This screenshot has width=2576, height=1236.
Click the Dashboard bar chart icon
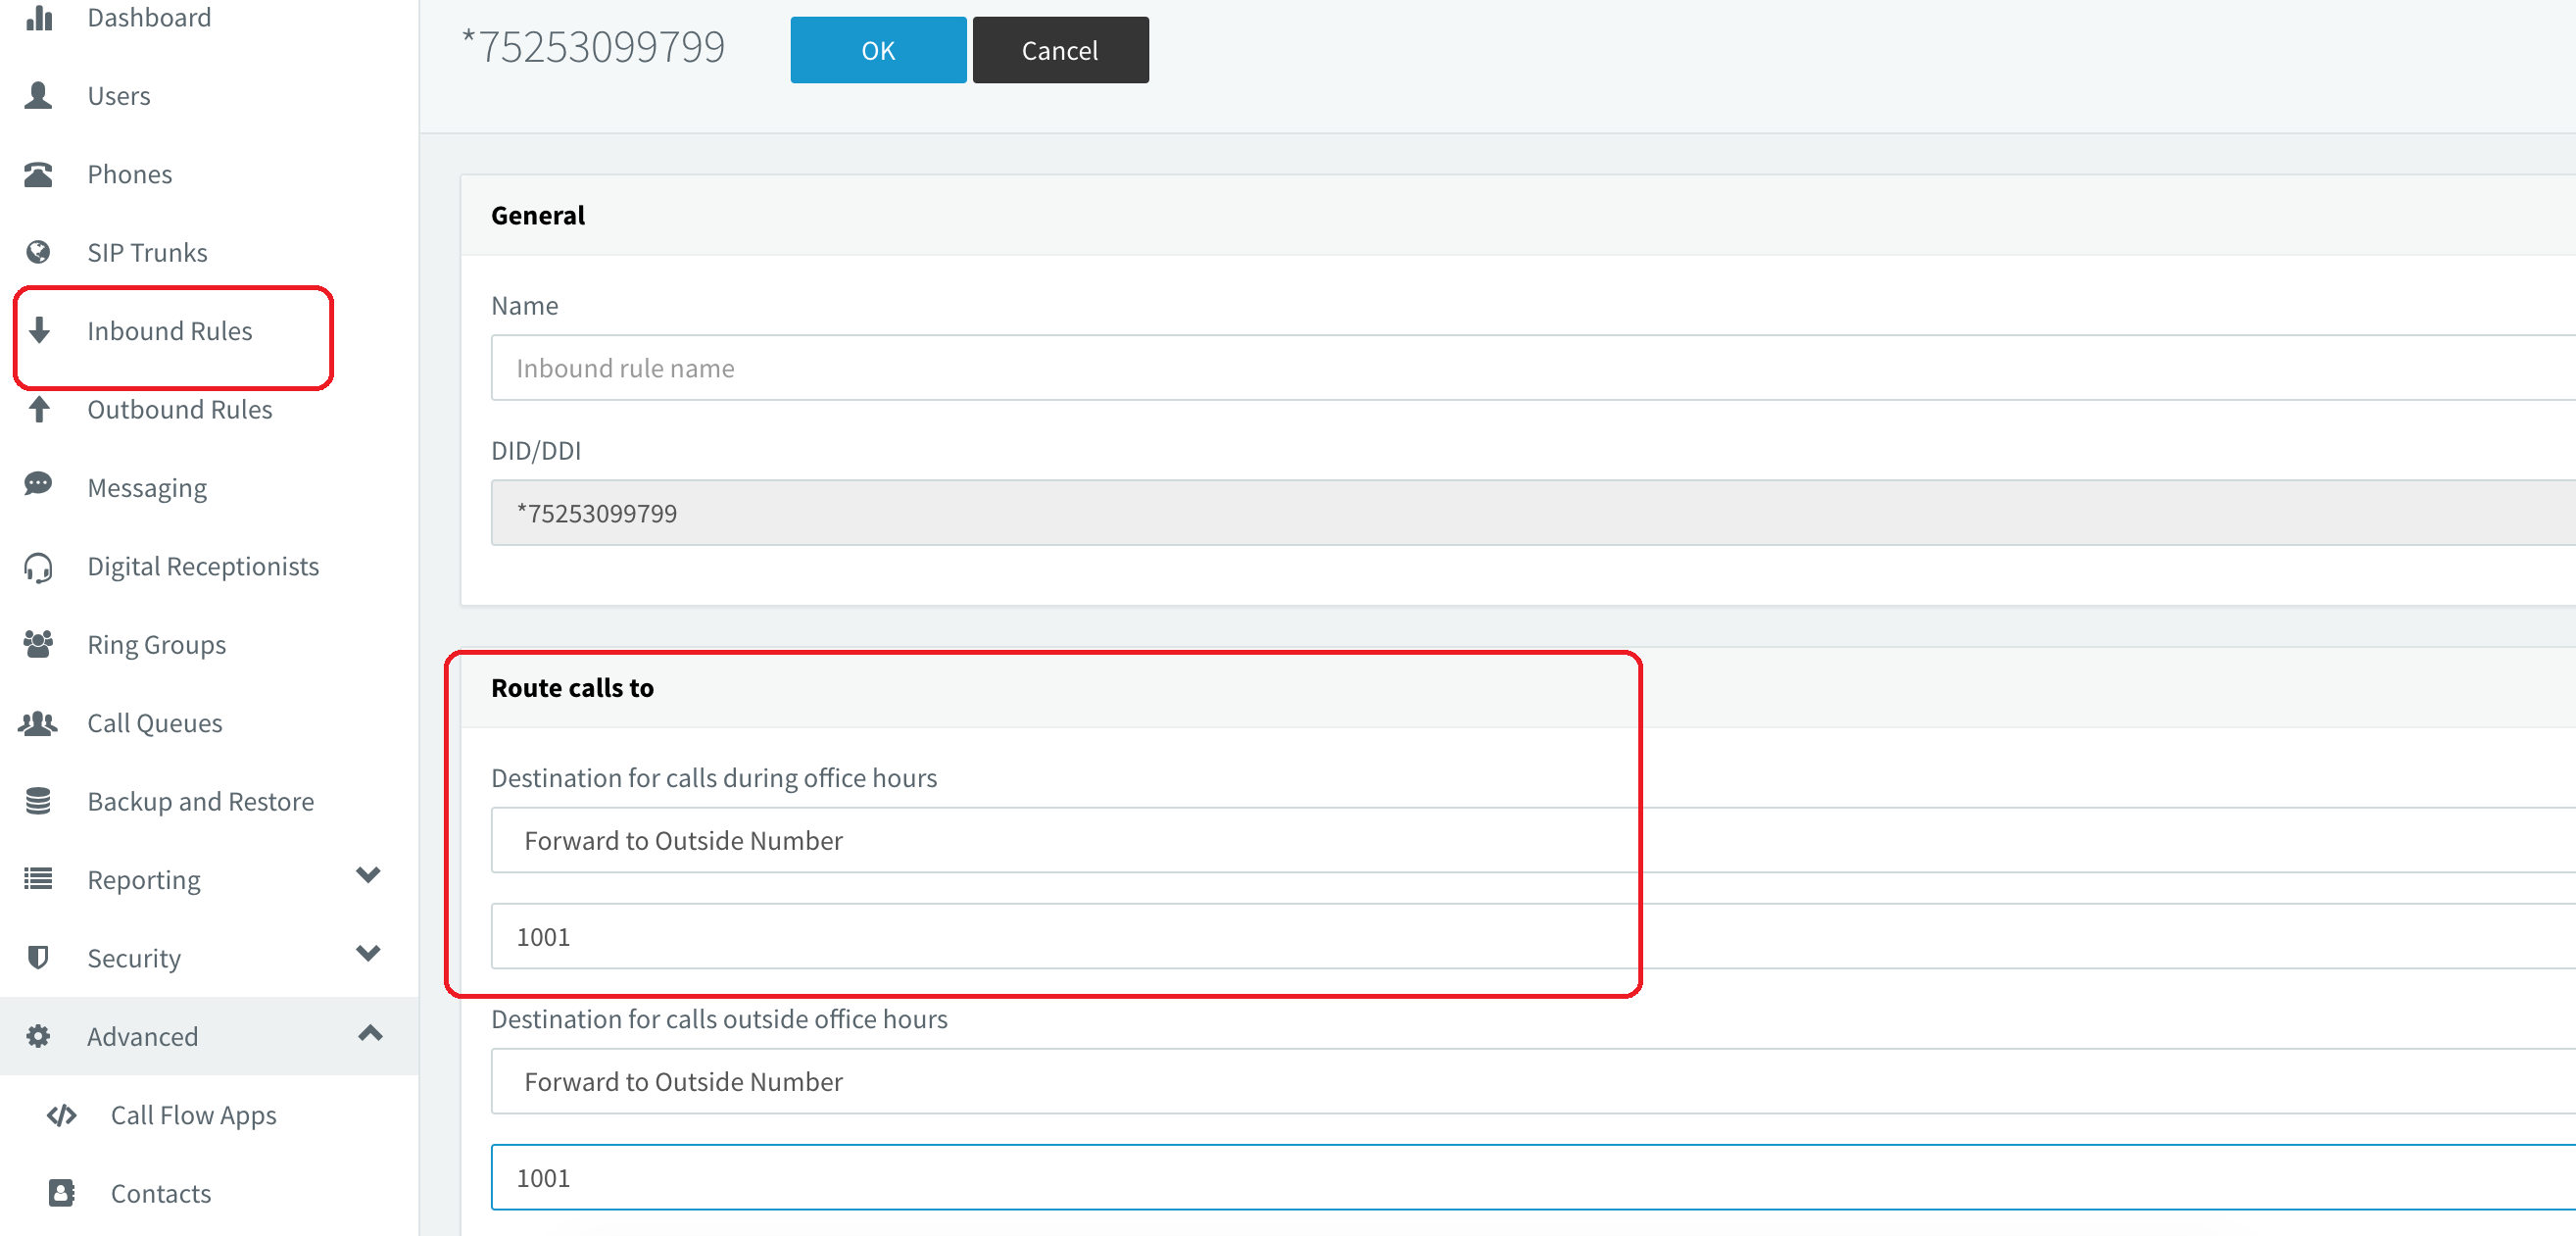pyautogui.click(x=39, y=17)
